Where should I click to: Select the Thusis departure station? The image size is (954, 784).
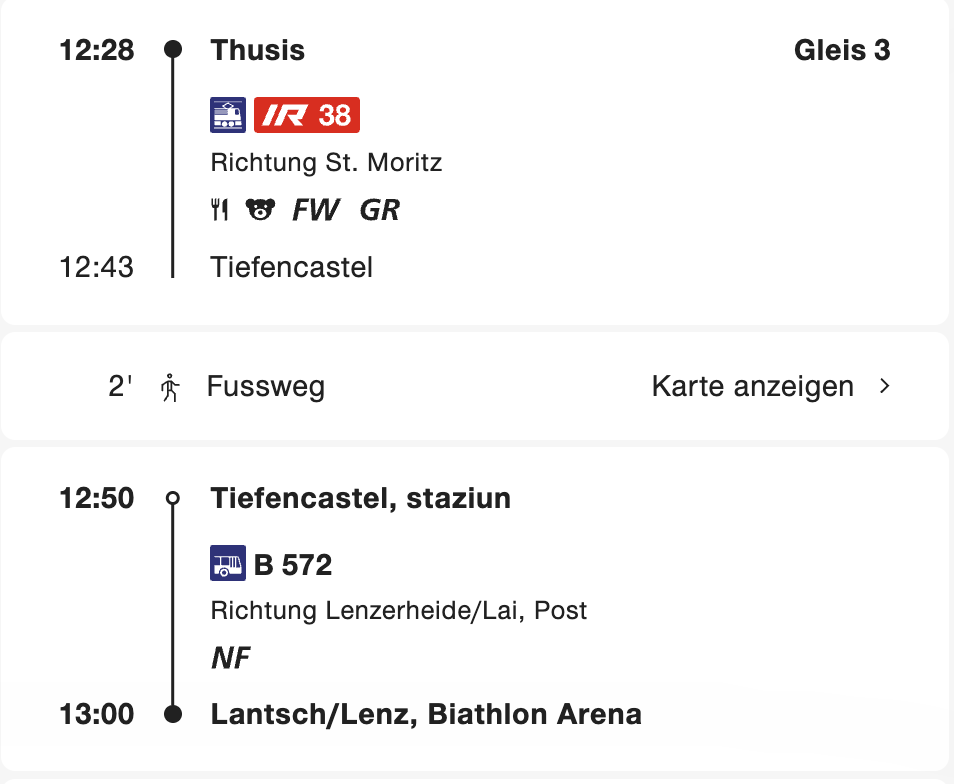(258, 50)
